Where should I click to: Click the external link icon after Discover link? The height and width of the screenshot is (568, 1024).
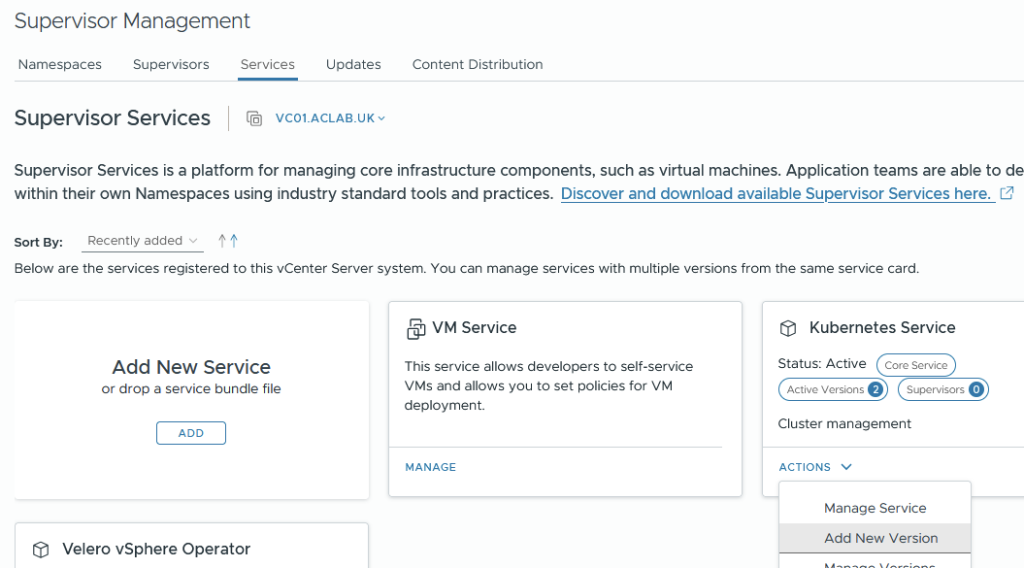tap(1007, 193)
